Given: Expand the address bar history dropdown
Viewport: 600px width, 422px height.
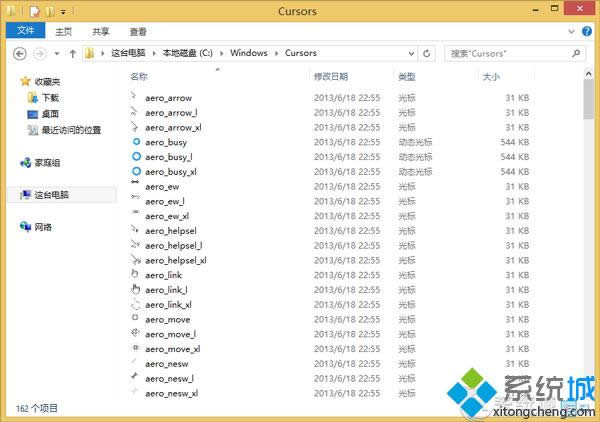Looking at the screenshot, I should (x=411, y=54).
